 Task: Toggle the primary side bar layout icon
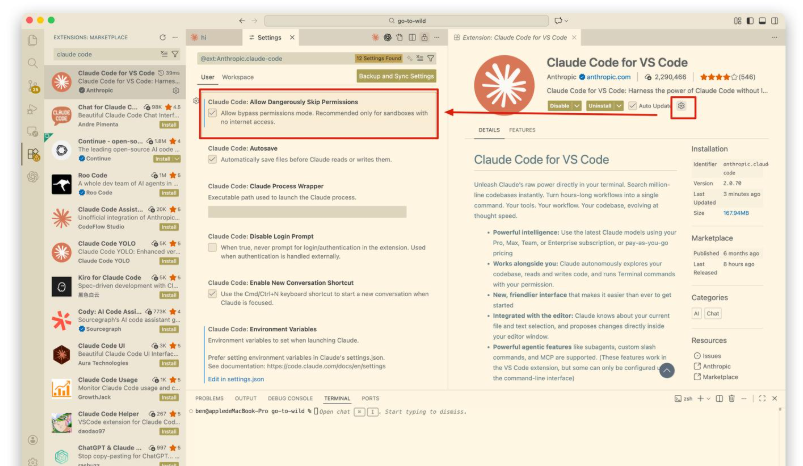(750, 20)
